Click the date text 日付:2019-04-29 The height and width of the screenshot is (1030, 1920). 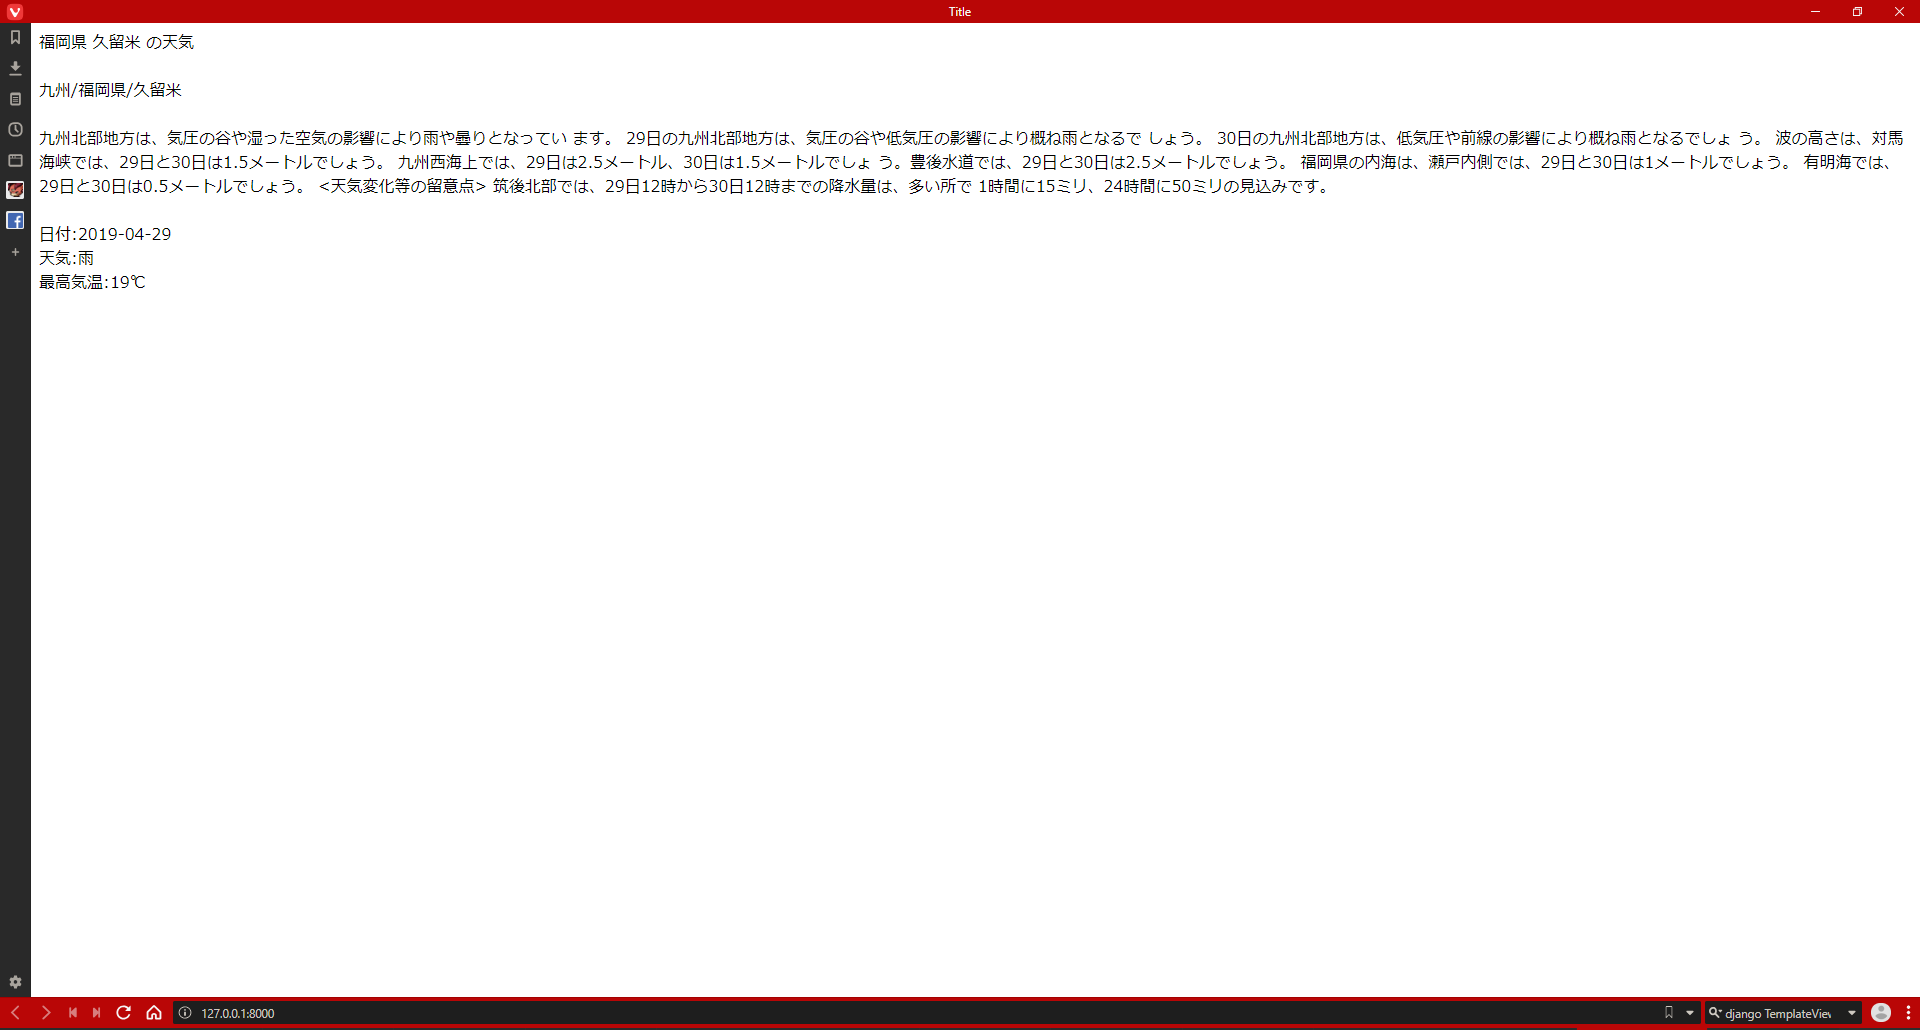[x=105, y=234]
